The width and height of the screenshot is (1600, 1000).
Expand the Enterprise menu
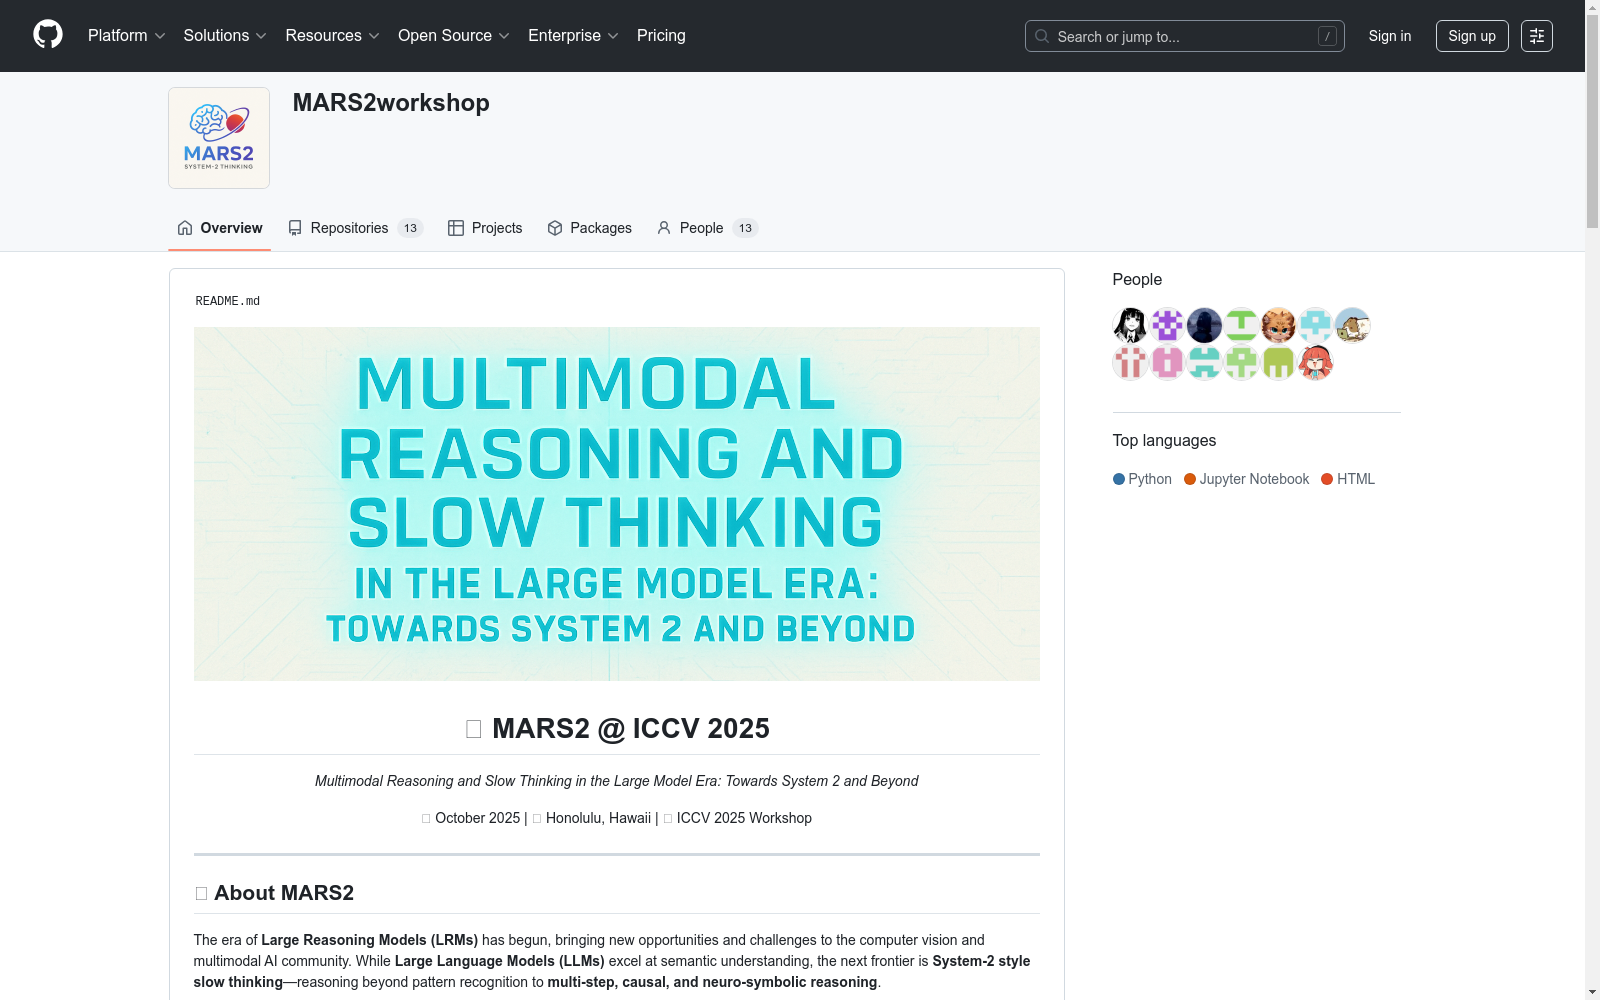coord(573,36)
